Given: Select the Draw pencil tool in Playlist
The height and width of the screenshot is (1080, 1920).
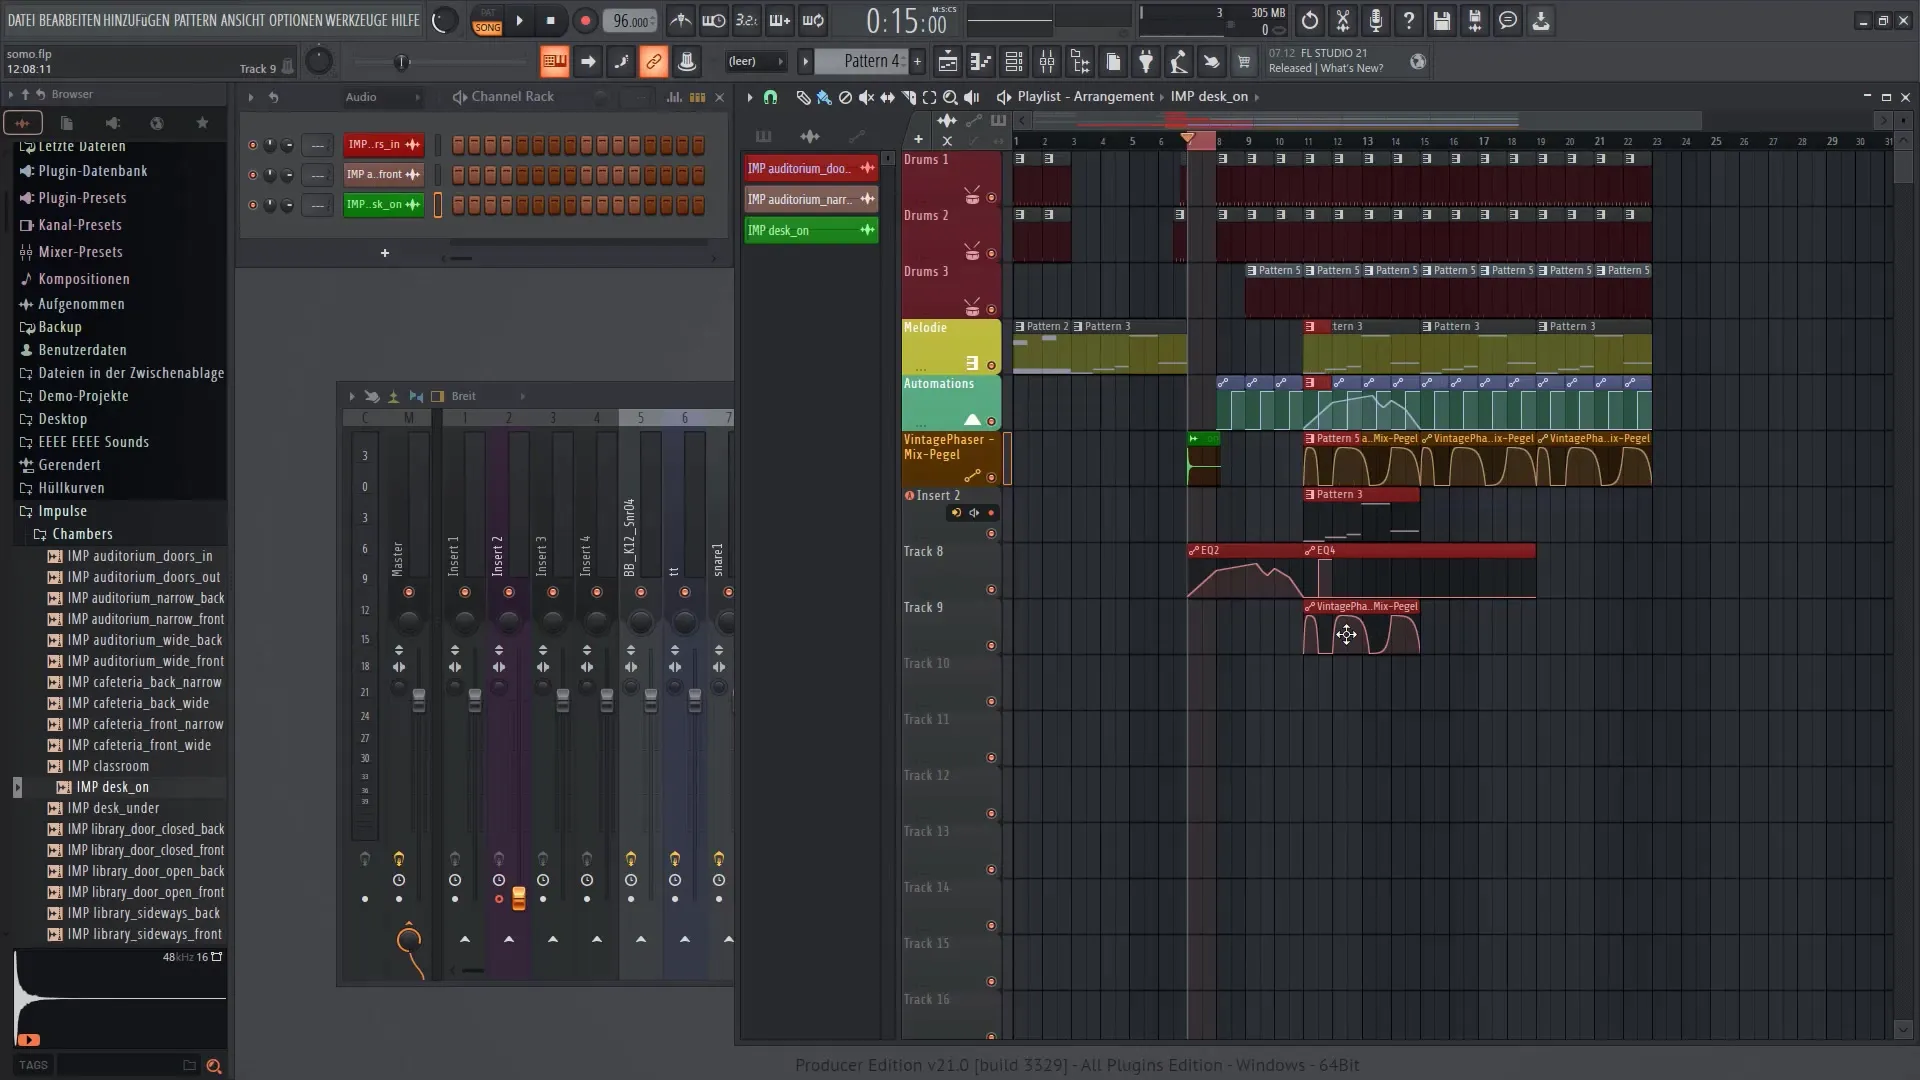Looking at the screenshot, I should point(803,97).
